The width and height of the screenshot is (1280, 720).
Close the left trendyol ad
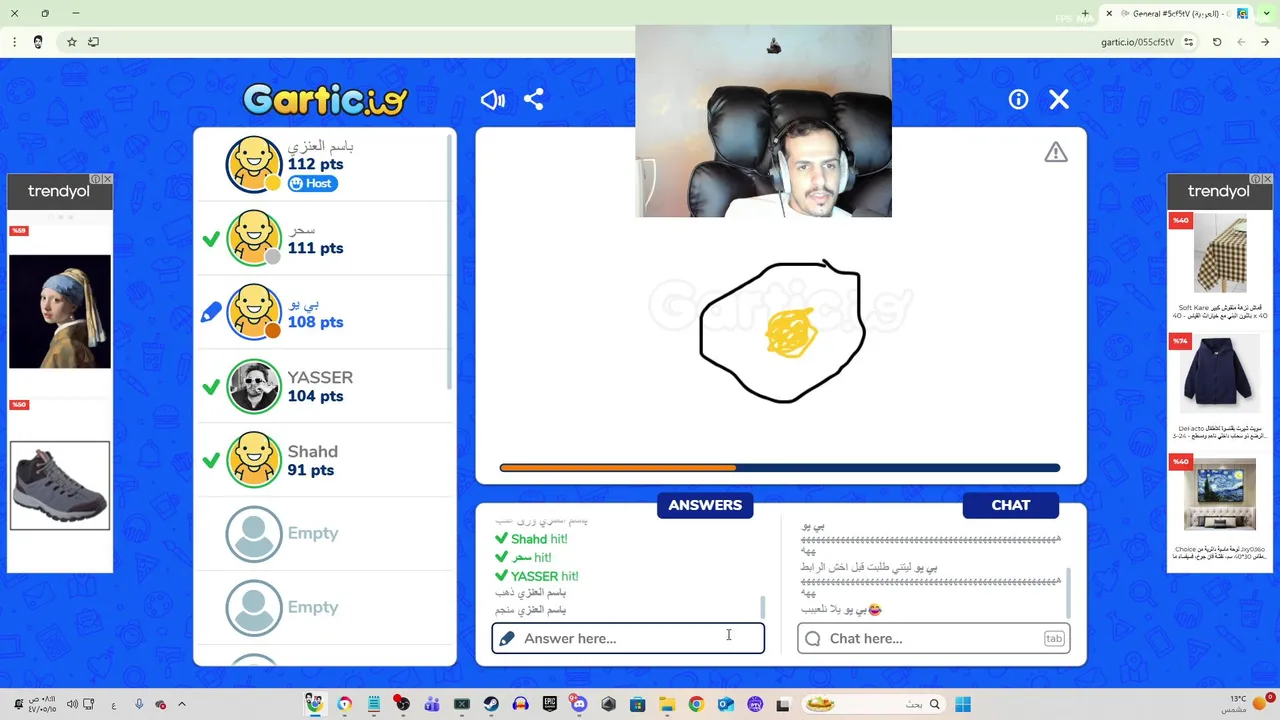107,179
